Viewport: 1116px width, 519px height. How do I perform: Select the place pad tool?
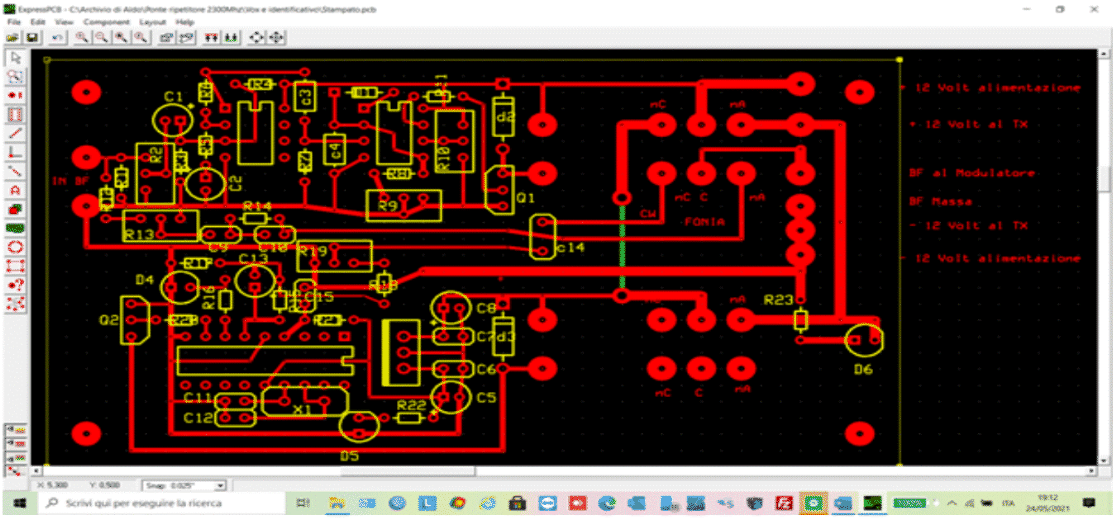coord(15,95)
